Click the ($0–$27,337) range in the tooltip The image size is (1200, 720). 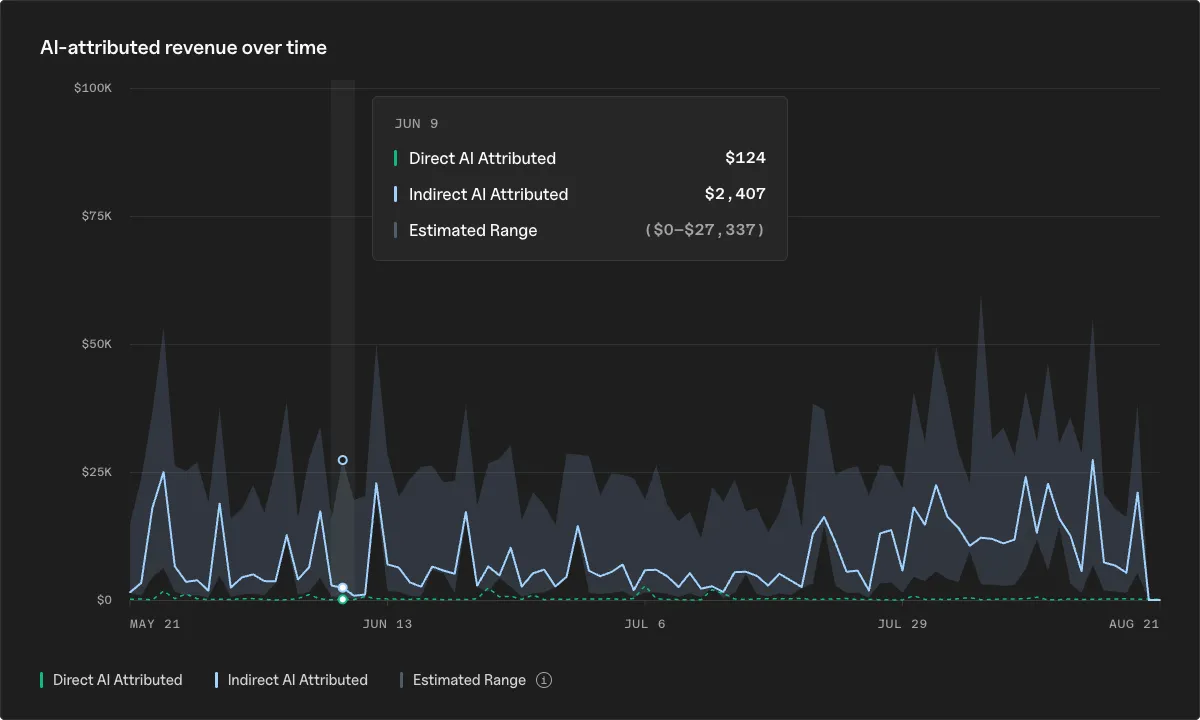705,230
